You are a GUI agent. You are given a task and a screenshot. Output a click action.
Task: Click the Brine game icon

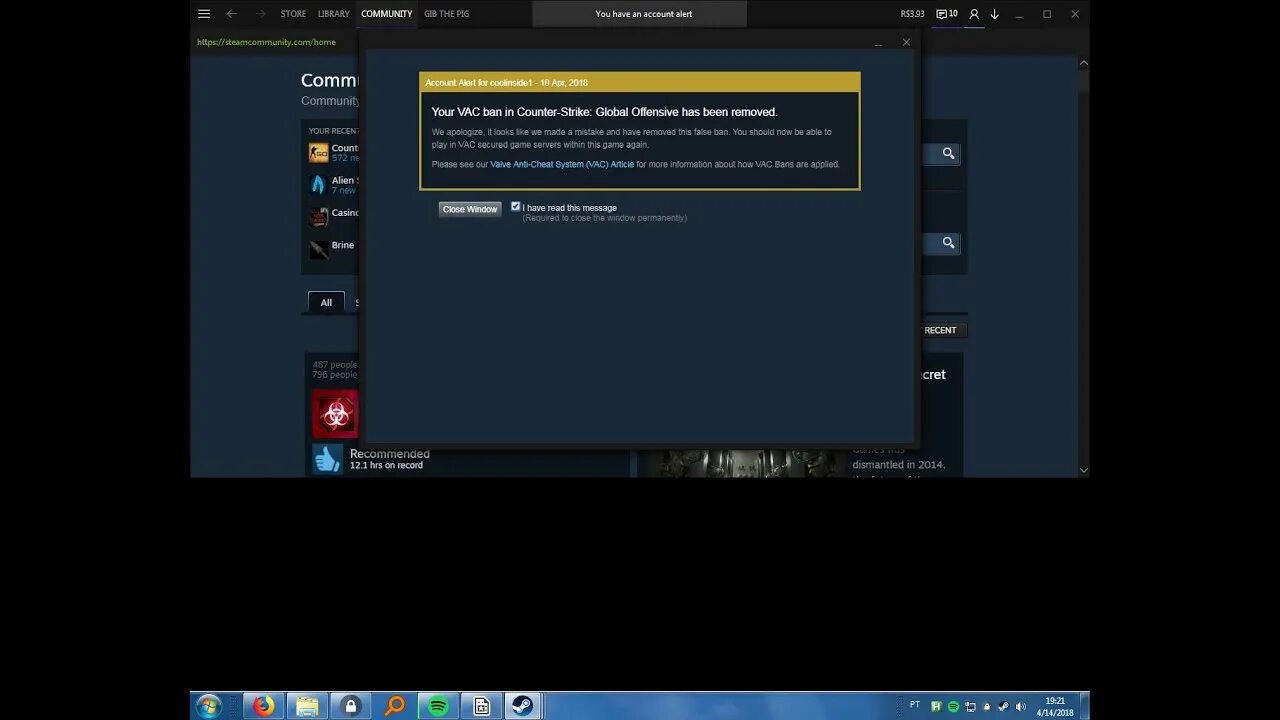[x=318, y=249]
